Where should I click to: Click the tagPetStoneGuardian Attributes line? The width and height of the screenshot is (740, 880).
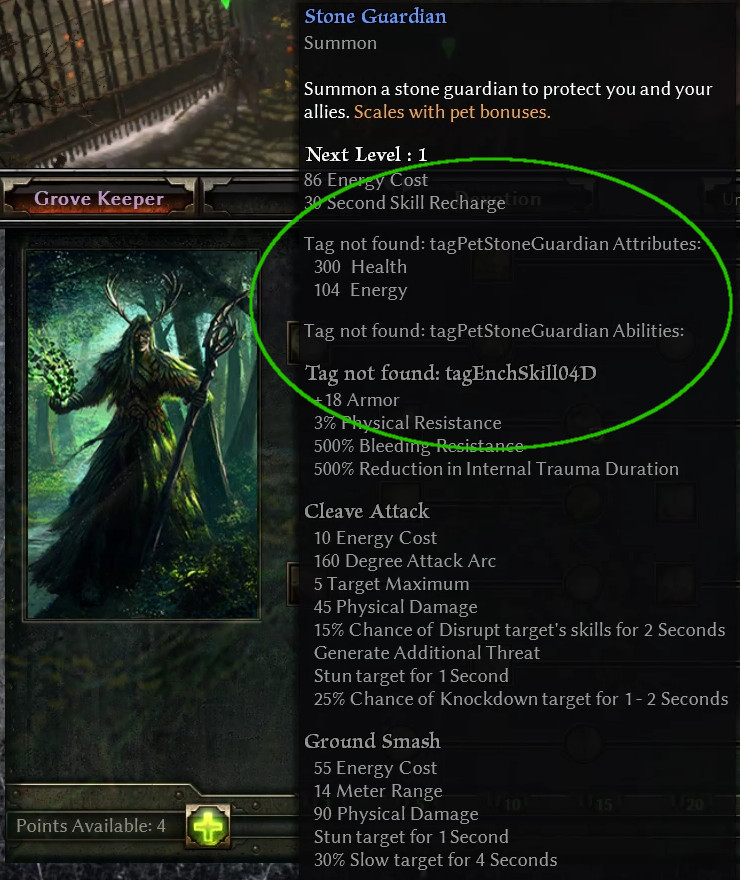tap(503, 244)
